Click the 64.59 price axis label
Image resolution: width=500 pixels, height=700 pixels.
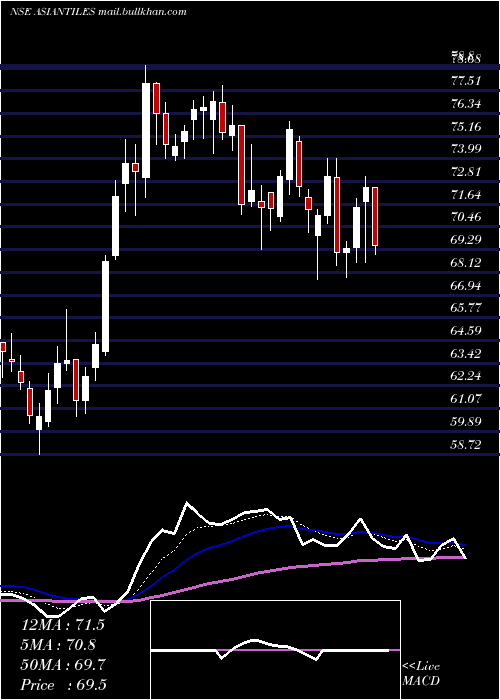[466, 331]
